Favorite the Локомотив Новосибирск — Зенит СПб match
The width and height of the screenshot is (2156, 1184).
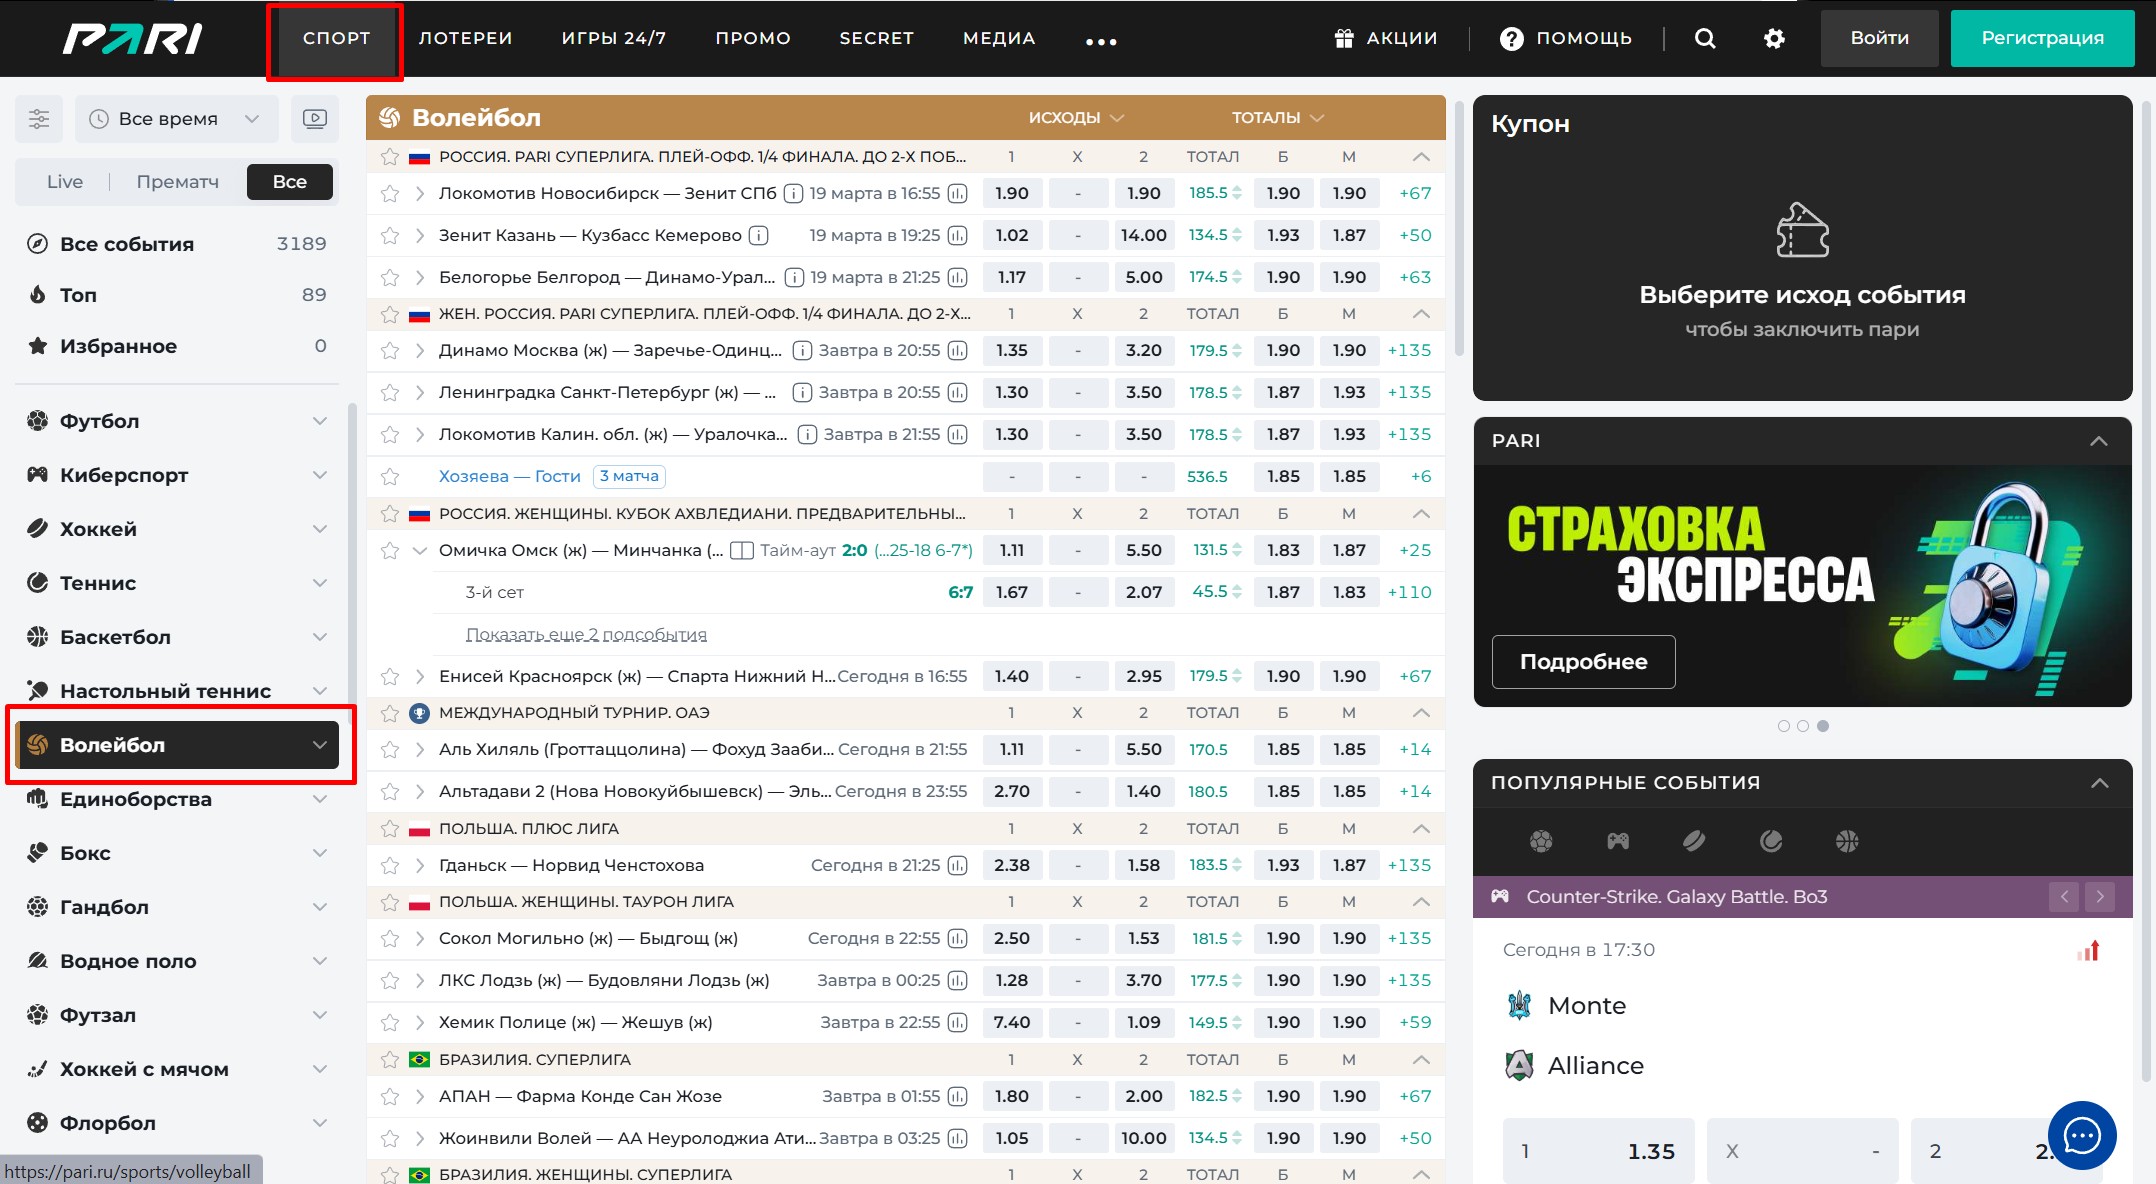coord(390,194)
